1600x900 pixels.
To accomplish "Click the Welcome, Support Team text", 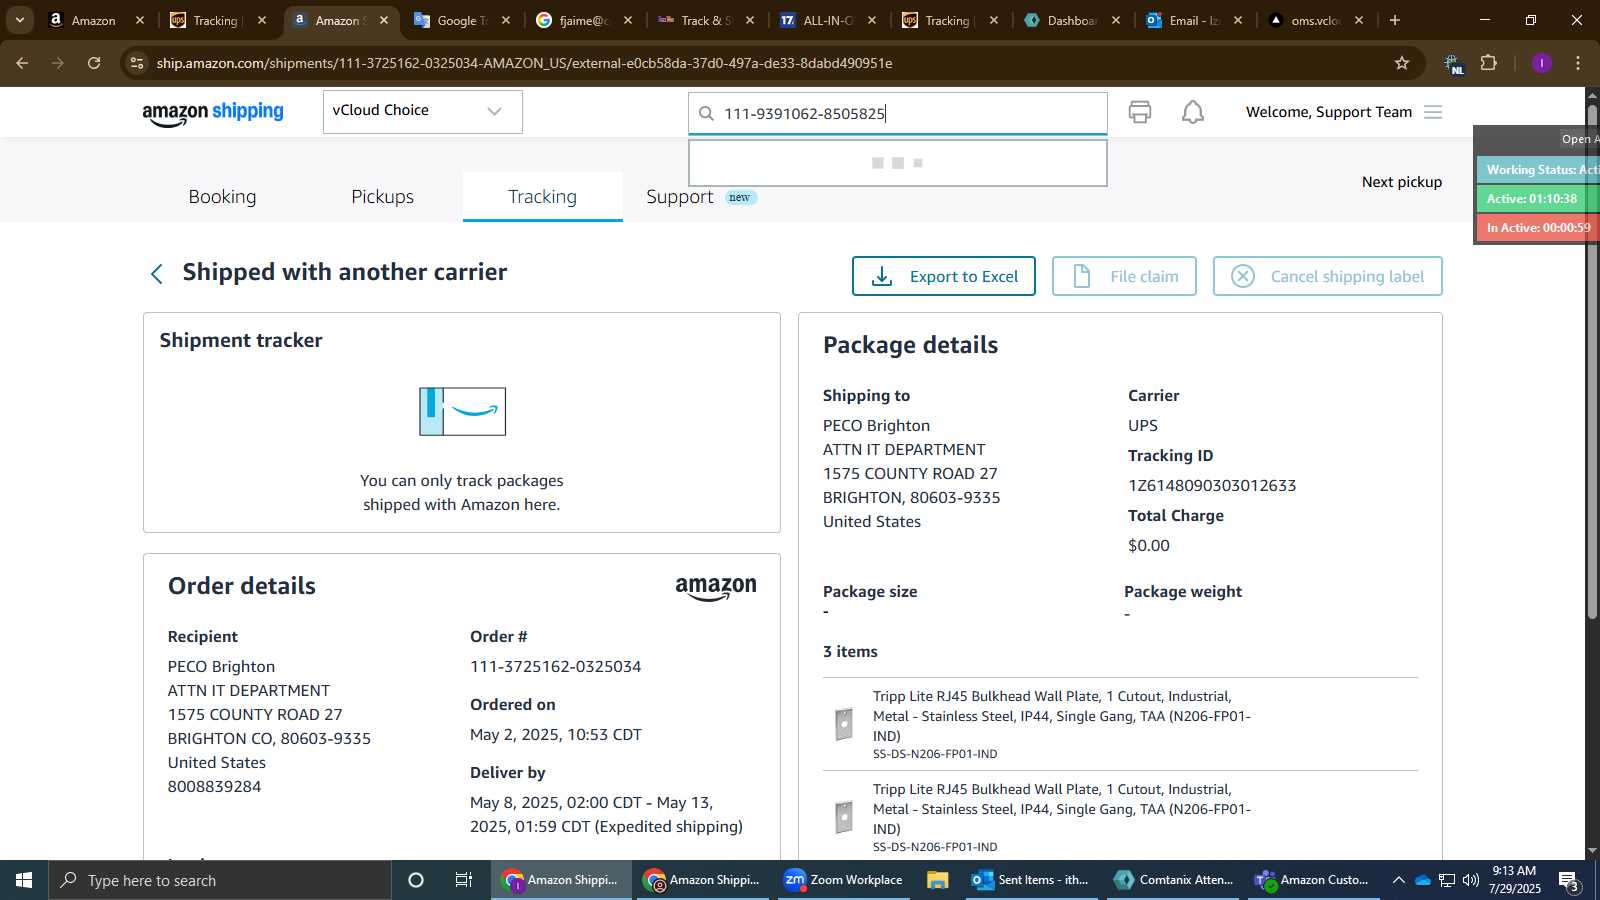I will point(1329,112).
